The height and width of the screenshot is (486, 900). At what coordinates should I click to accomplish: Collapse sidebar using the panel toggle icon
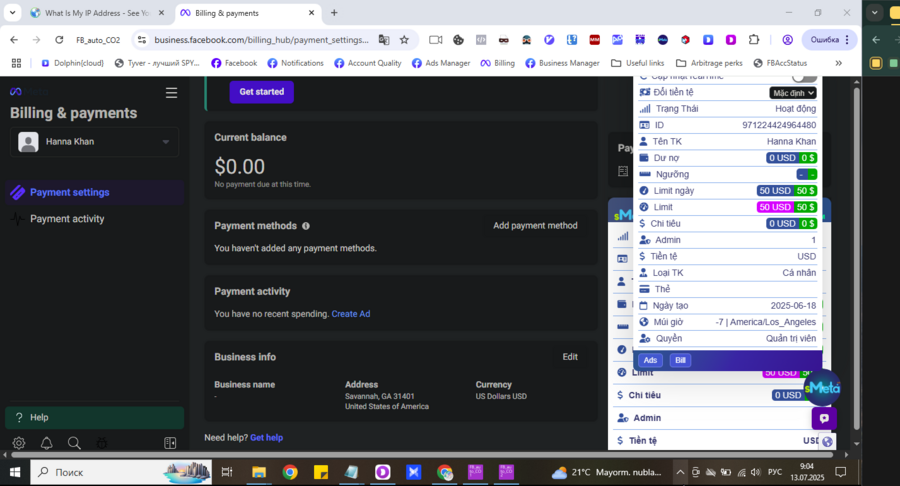[x=170, y=443]
